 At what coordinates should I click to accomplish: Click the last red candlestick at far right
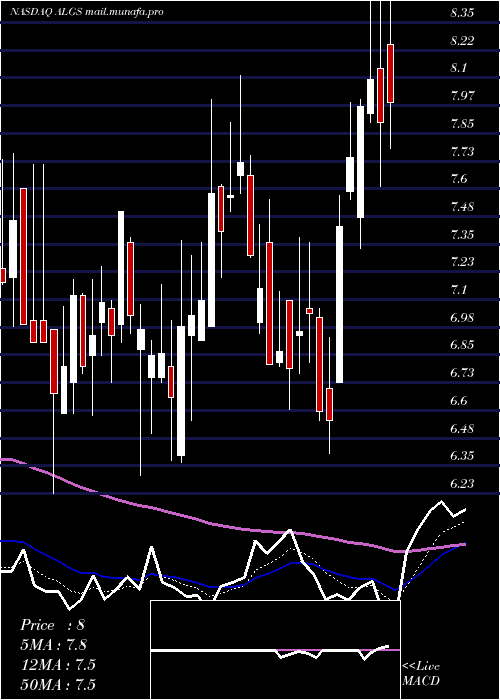(x=390, y=74)
